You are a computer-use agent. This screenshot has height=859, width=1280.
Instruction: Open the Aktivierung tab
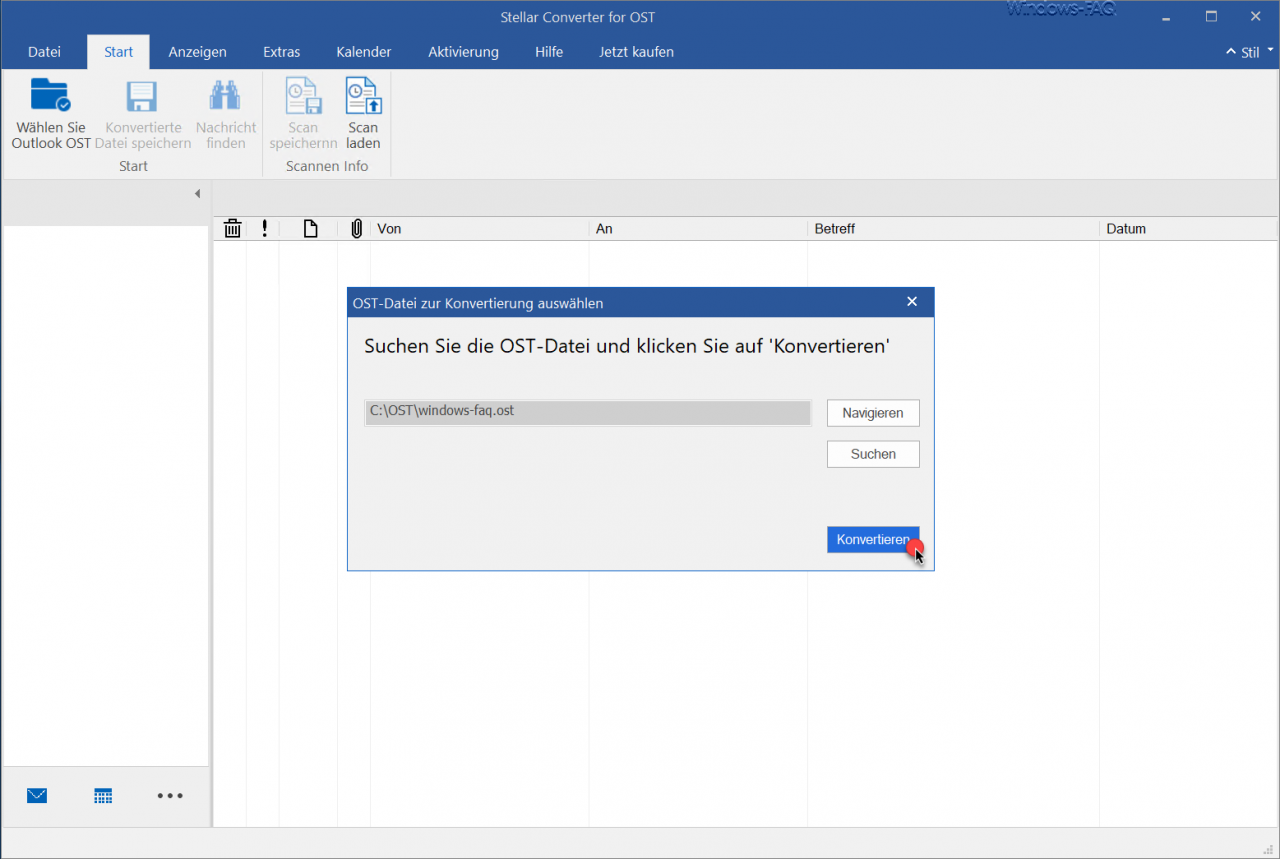coord(463,52)
